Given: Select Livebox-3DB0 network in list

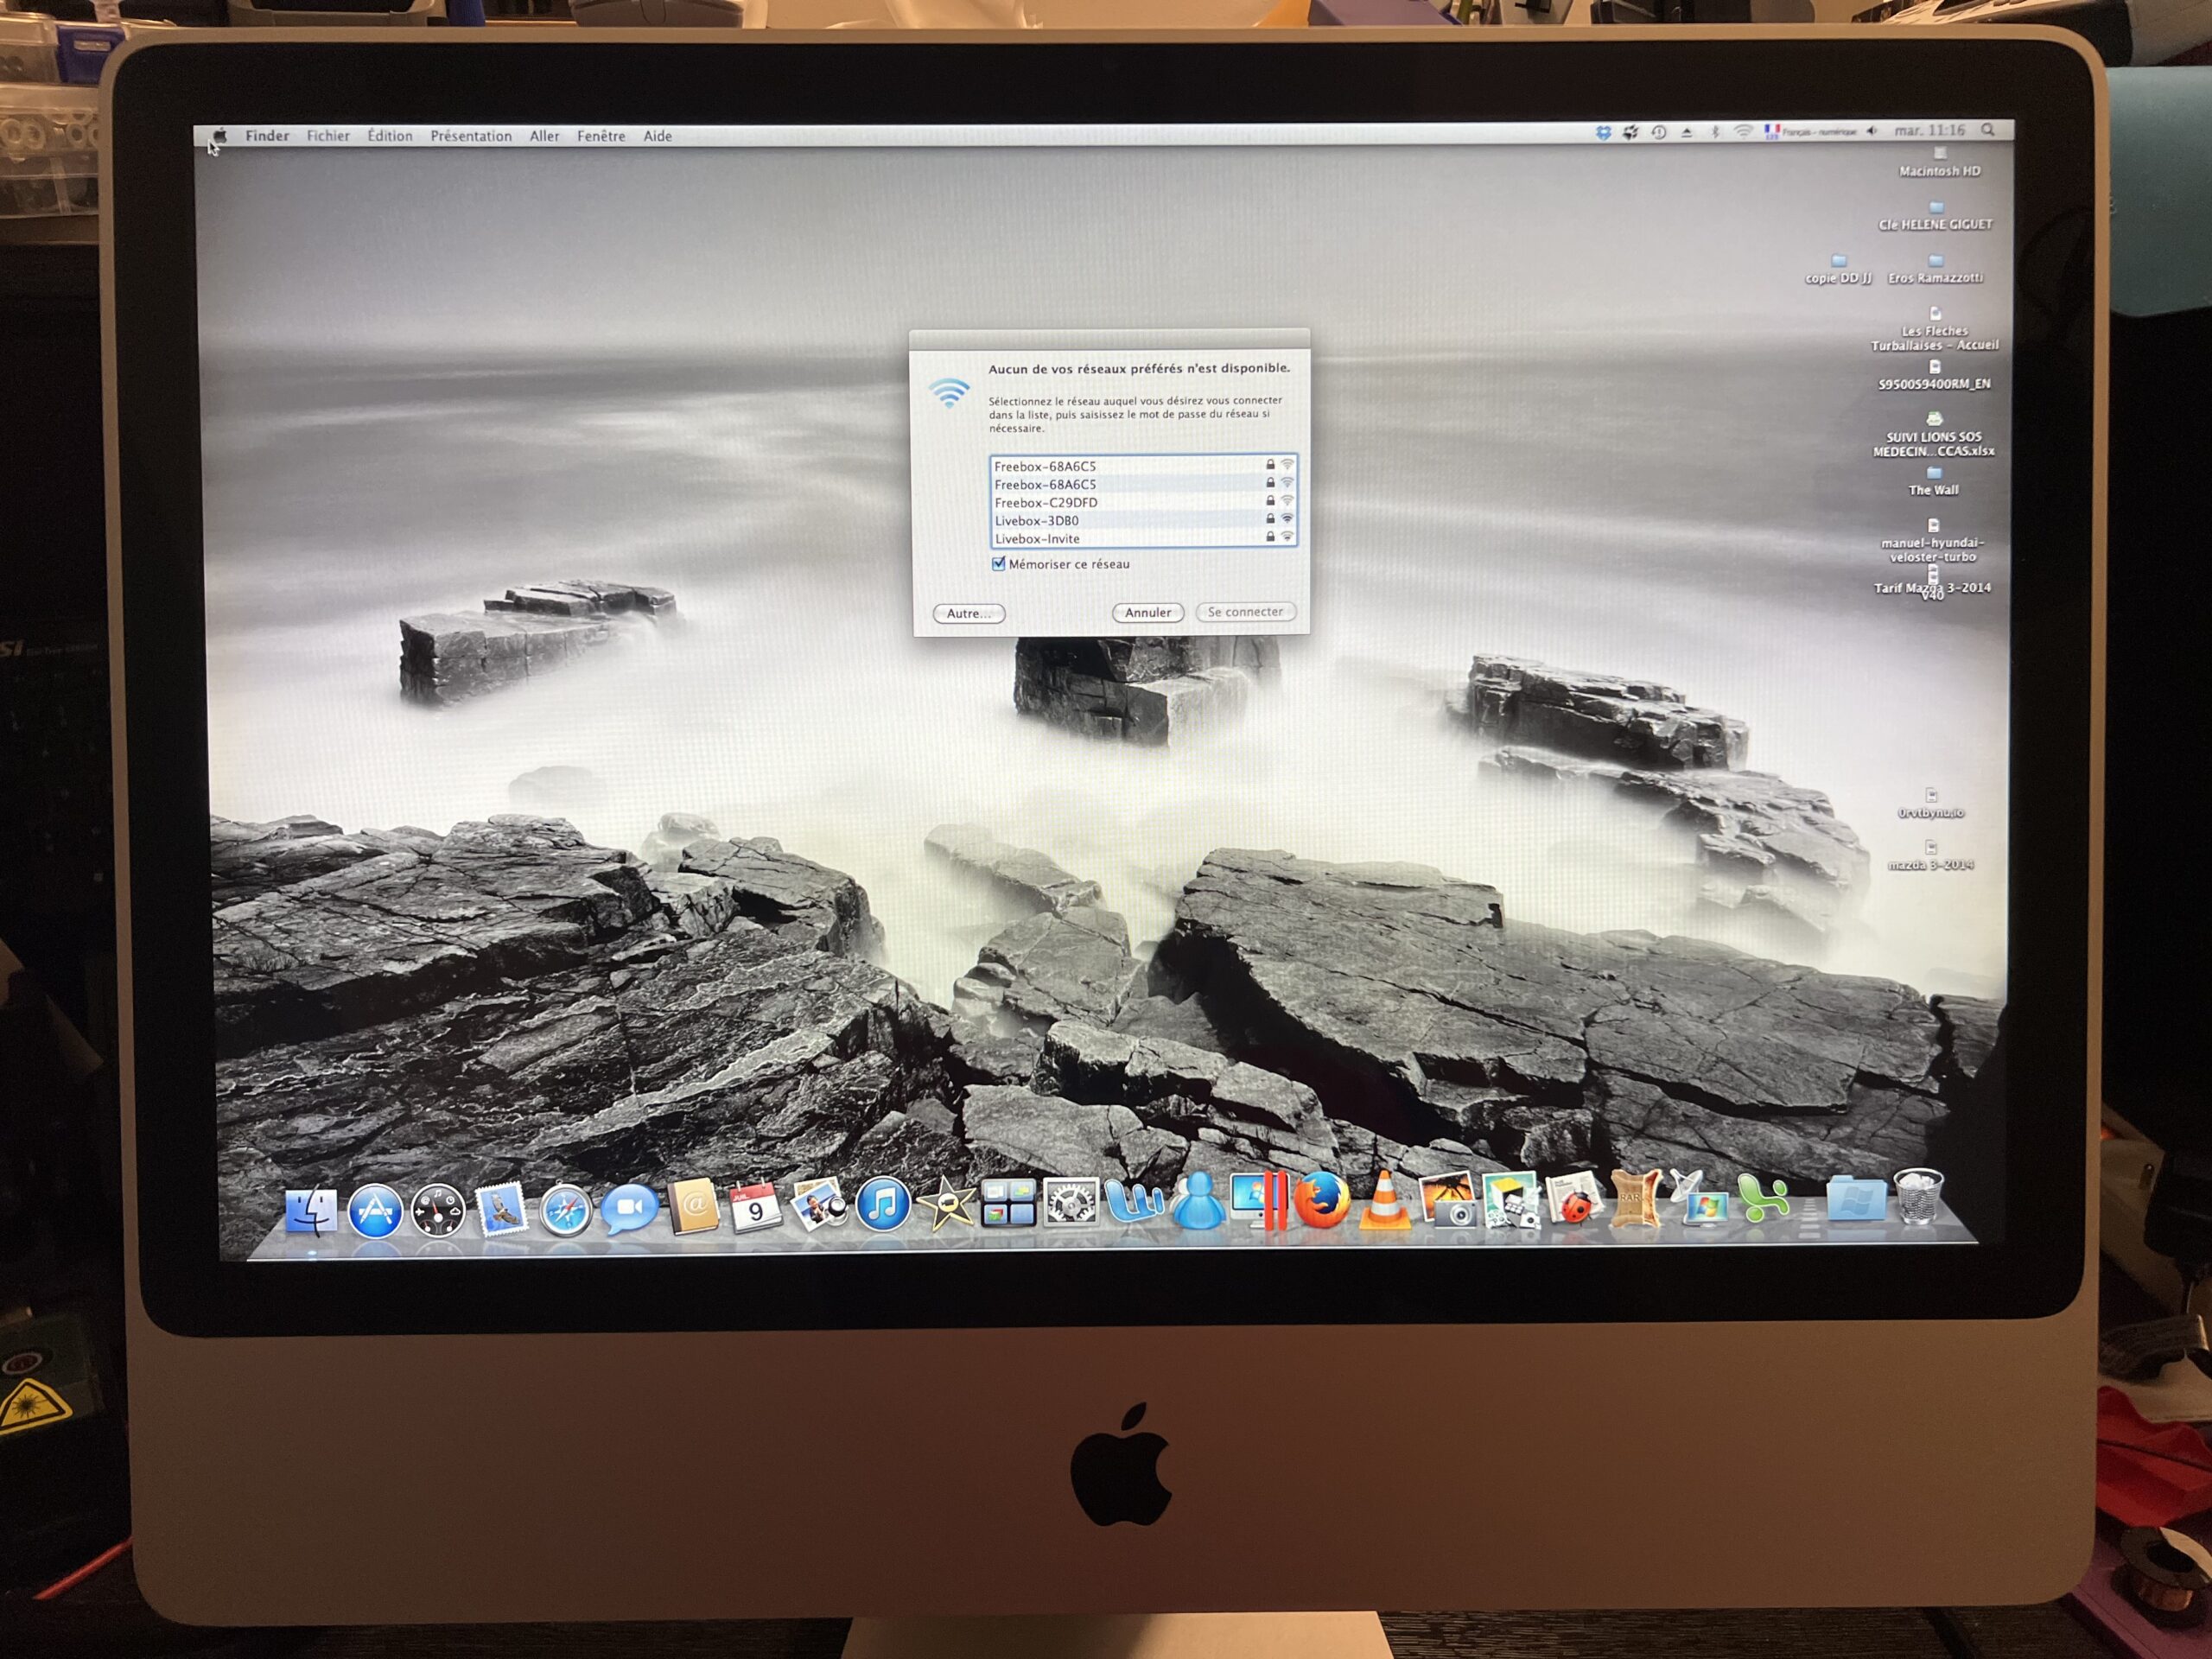Looking at the screenshot, I should (1037, 521).
